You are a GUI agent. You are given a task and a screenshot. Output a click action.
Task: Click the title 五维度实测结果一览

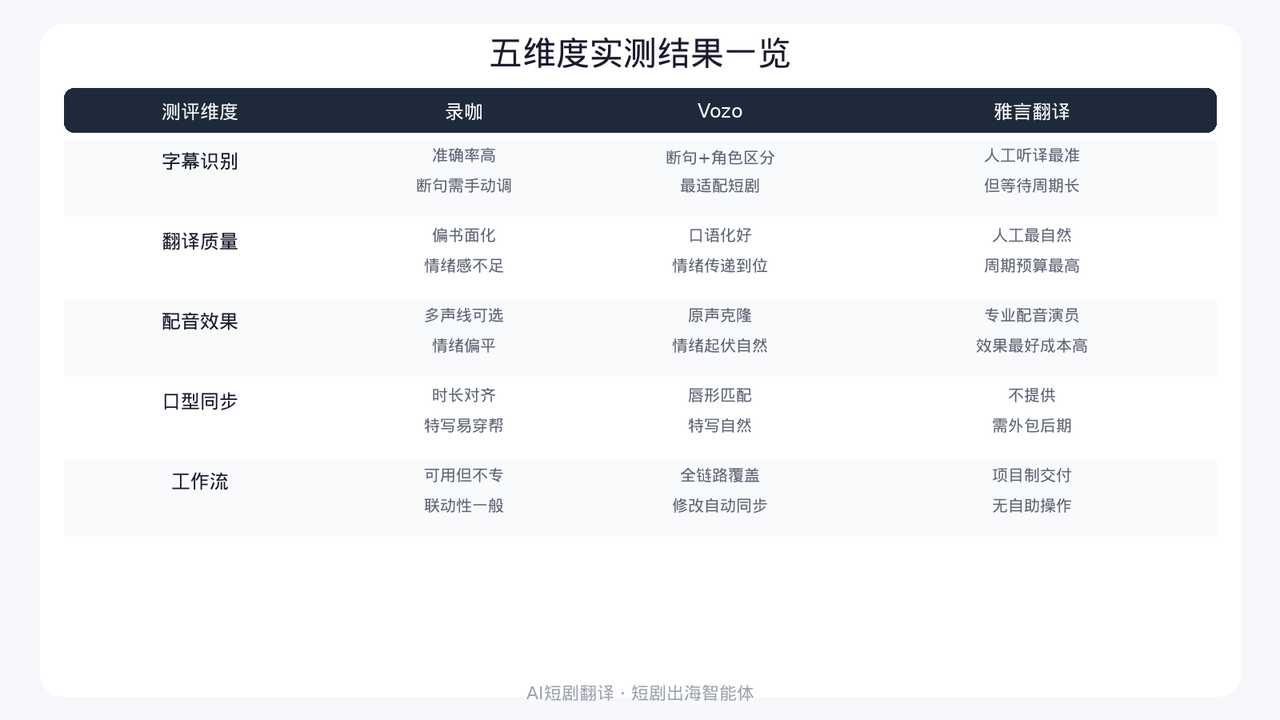pyautogui.click(x=640, y=53)
